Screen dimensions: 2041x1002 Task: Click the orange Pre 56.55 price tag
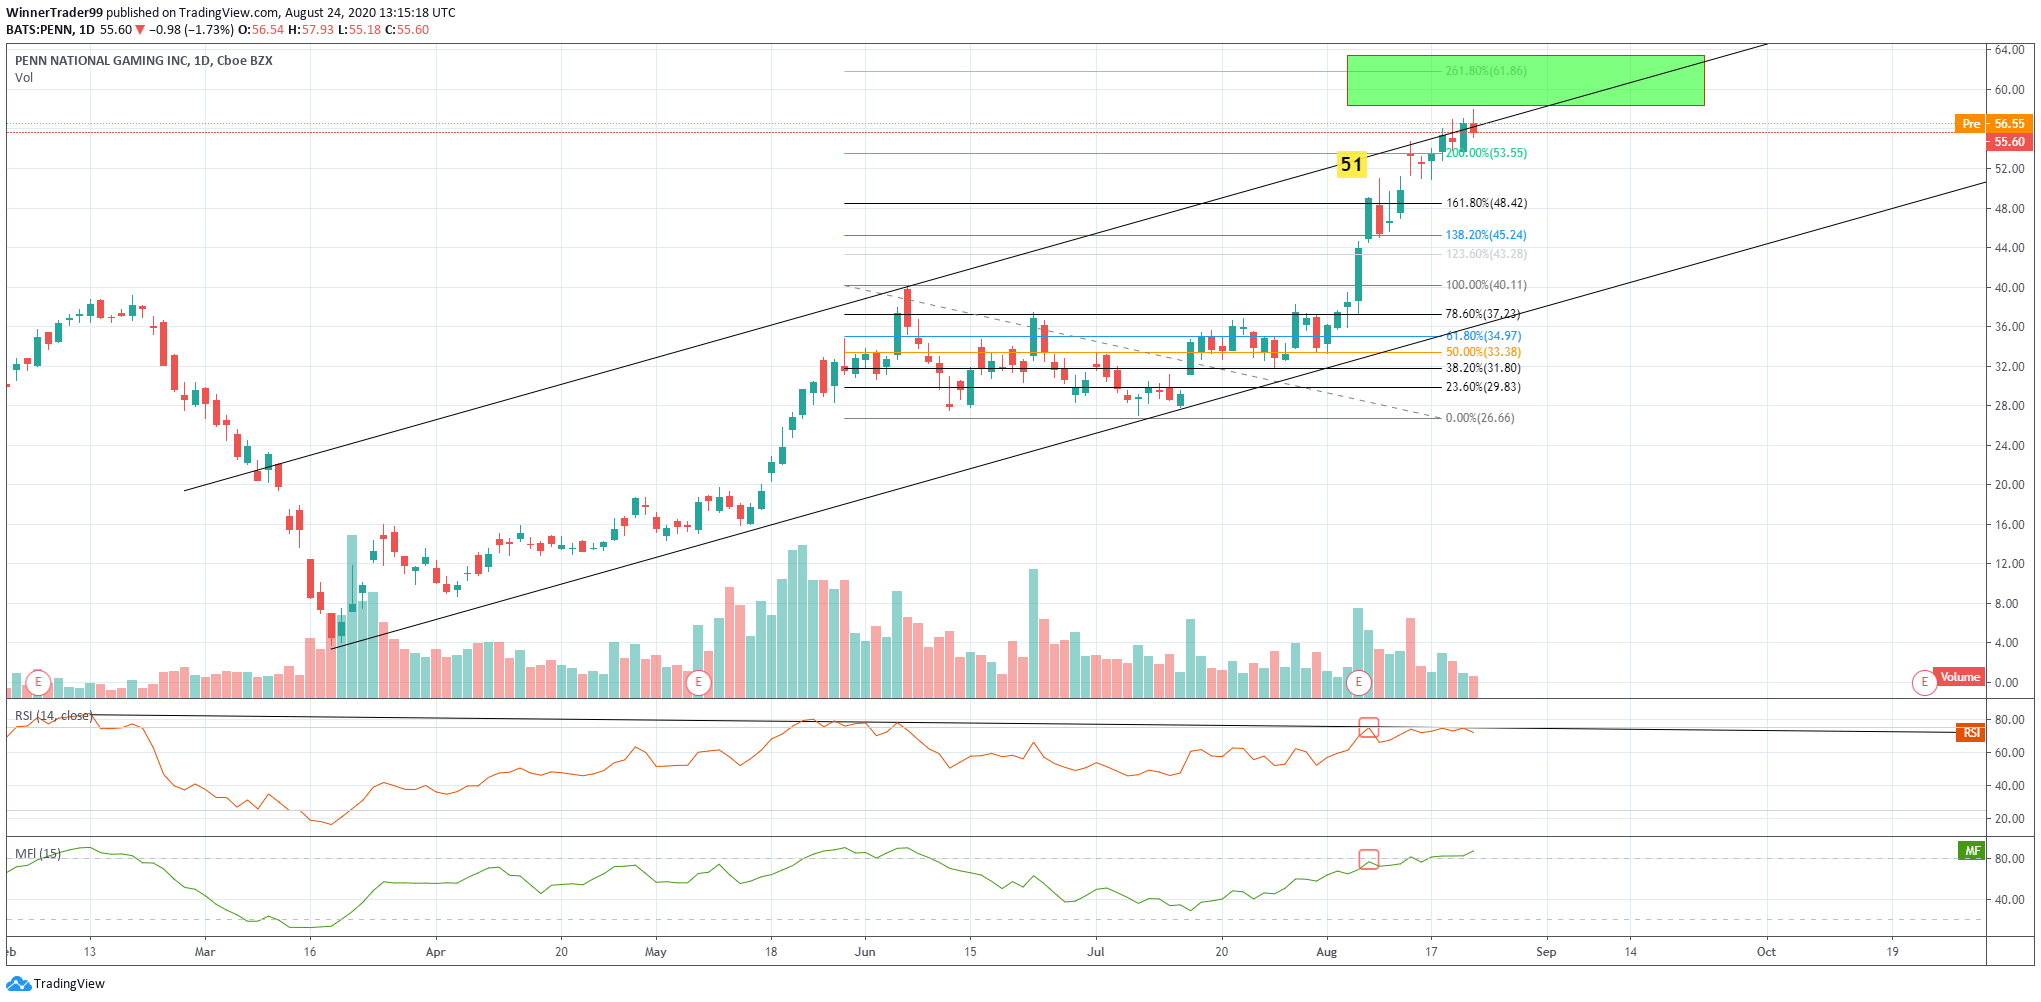point(1995,124)
